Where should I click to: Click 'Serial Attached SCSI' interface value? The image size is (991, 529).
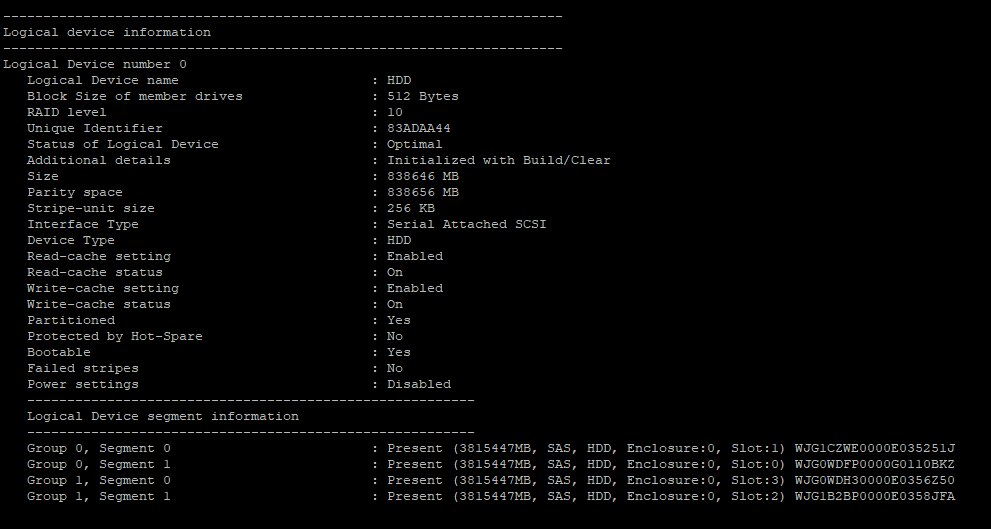[x=466, y=224]
